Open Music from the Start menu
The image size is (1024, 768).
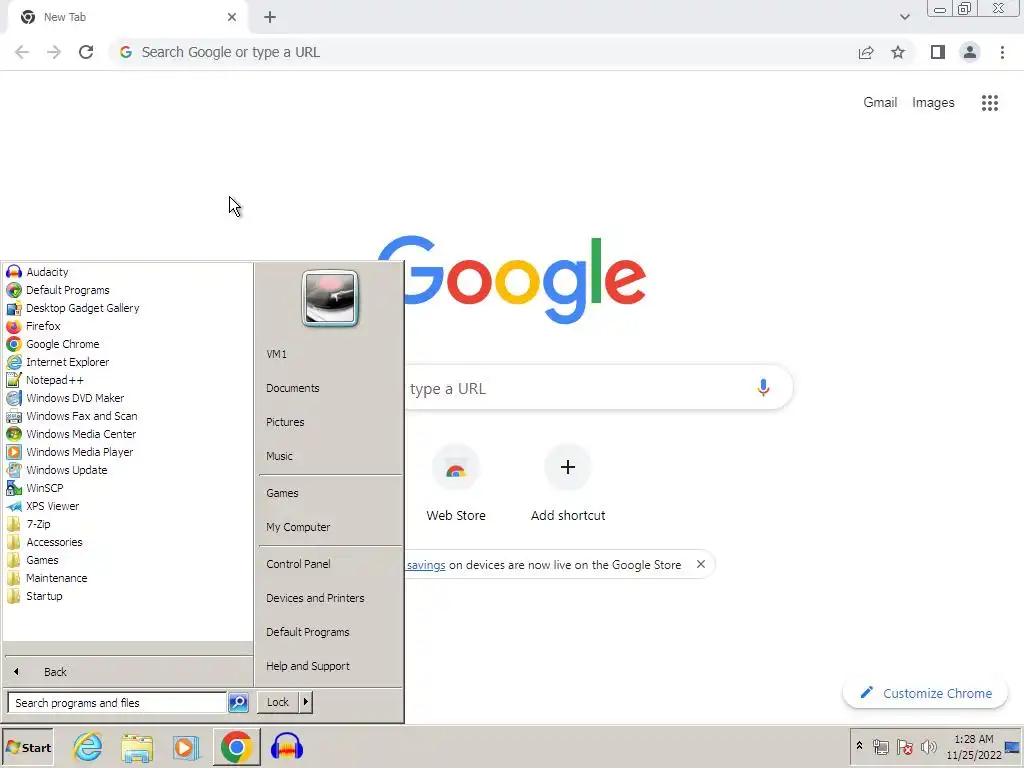pyautogui.click(x=280, y=456)
